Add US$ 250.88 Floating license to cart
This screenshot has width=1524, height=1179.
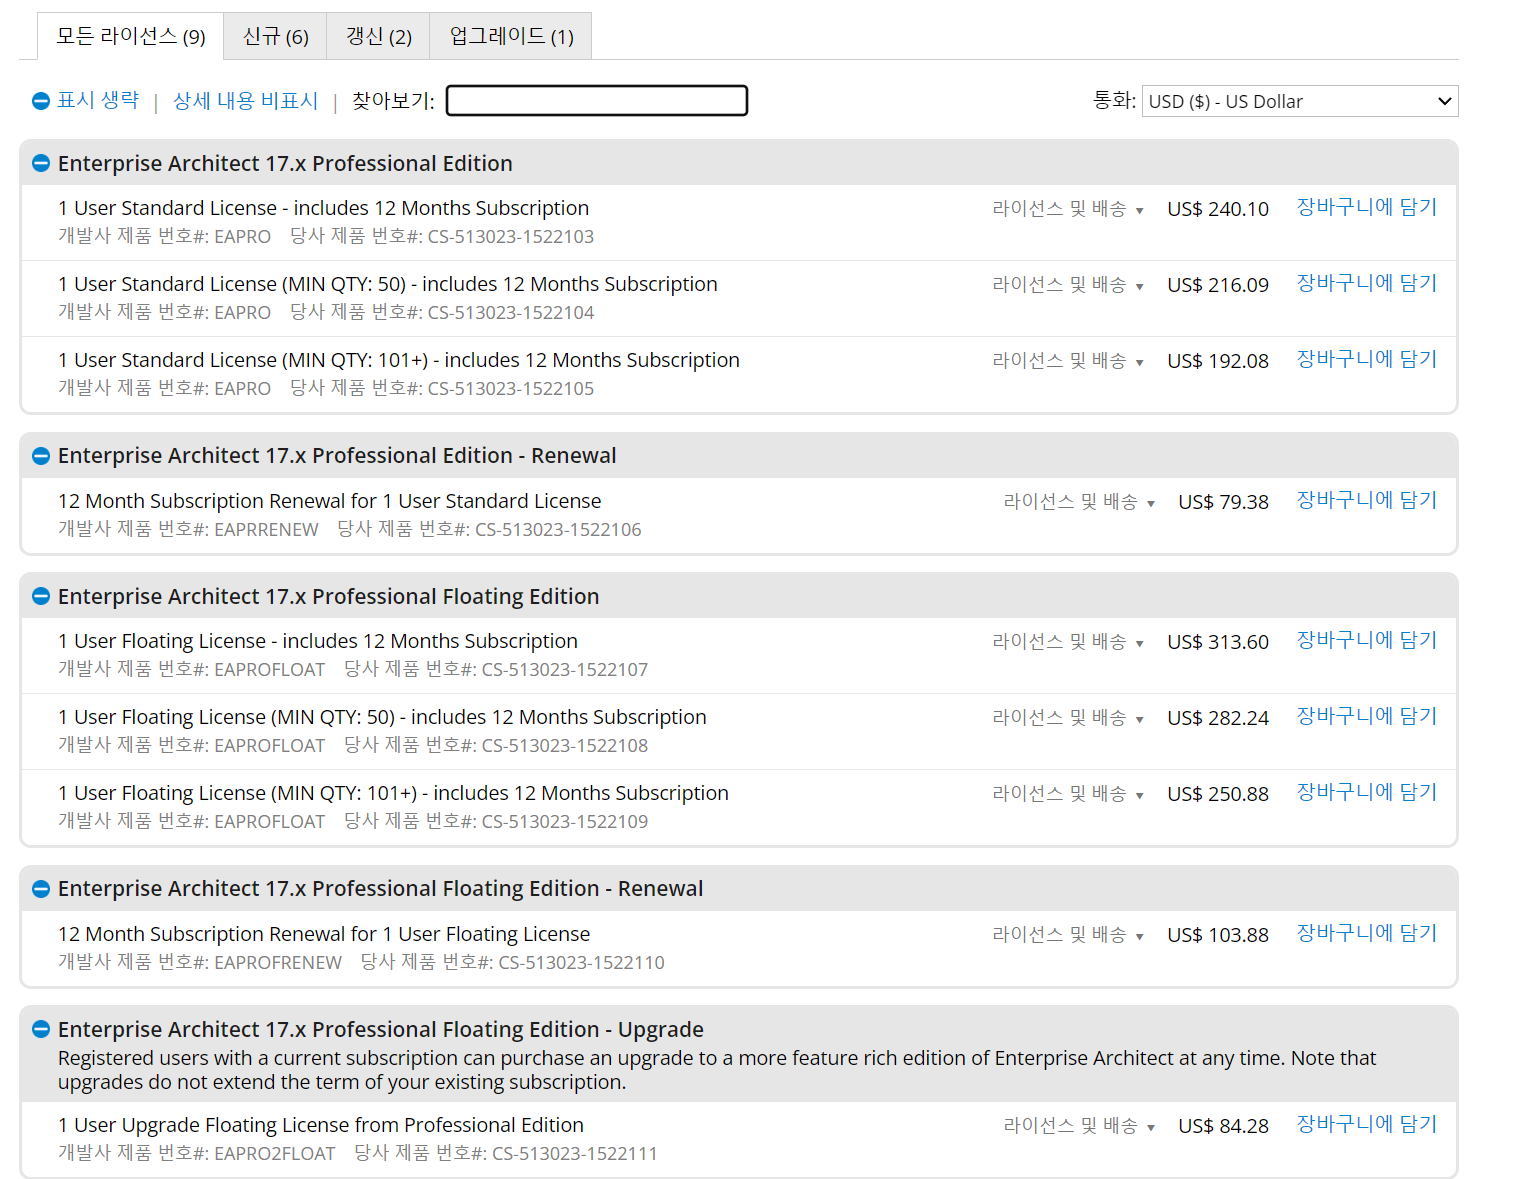[1366, 792]
